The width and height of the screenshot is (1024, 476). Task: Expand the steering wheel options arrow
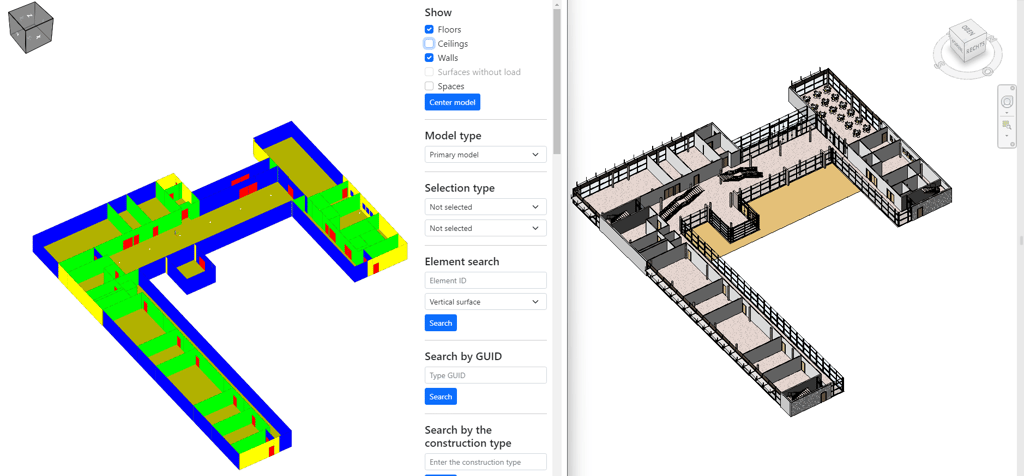[1007, 112]
